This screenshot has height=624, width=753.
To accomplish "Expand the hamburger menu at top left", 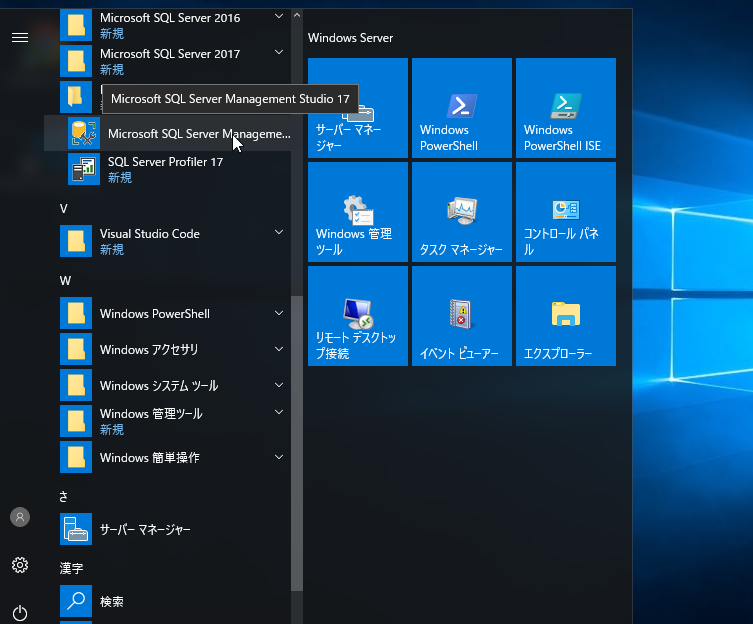I will tap(20, 37).
